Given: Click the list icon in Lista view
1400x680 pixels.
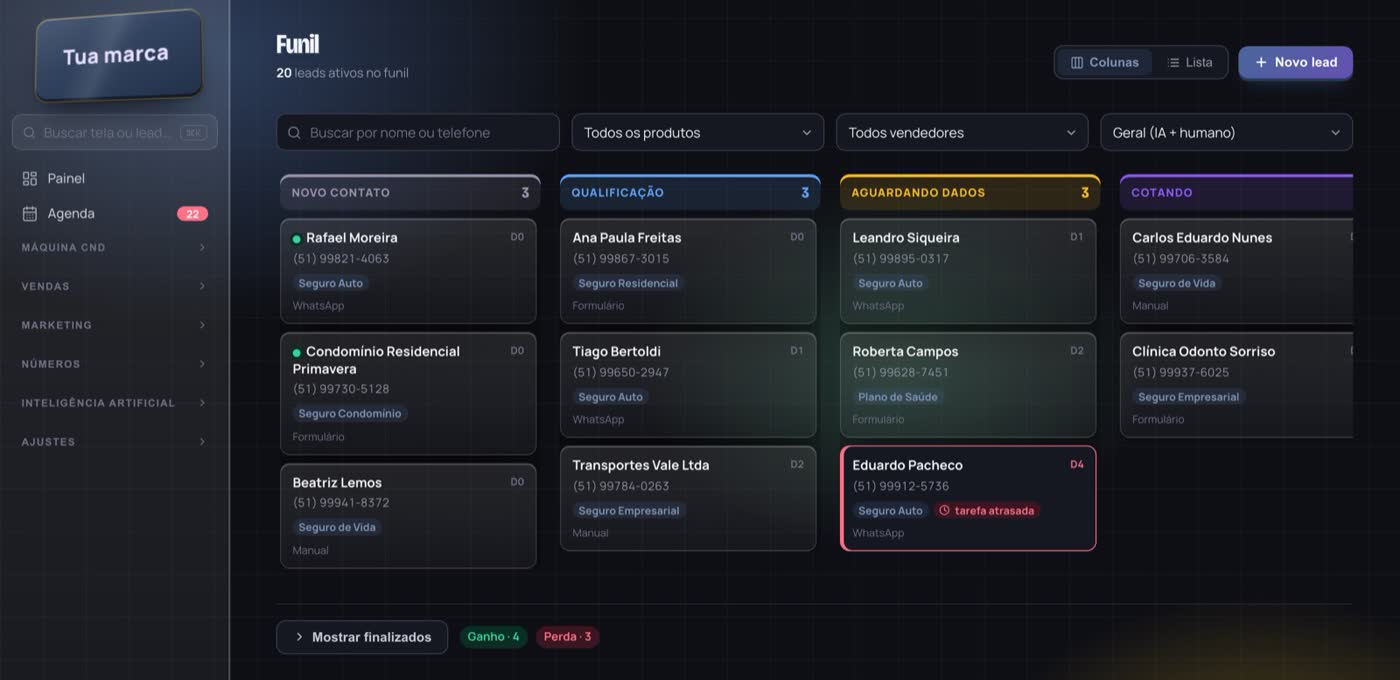Looking at the screenshot, I should 1173,62.
